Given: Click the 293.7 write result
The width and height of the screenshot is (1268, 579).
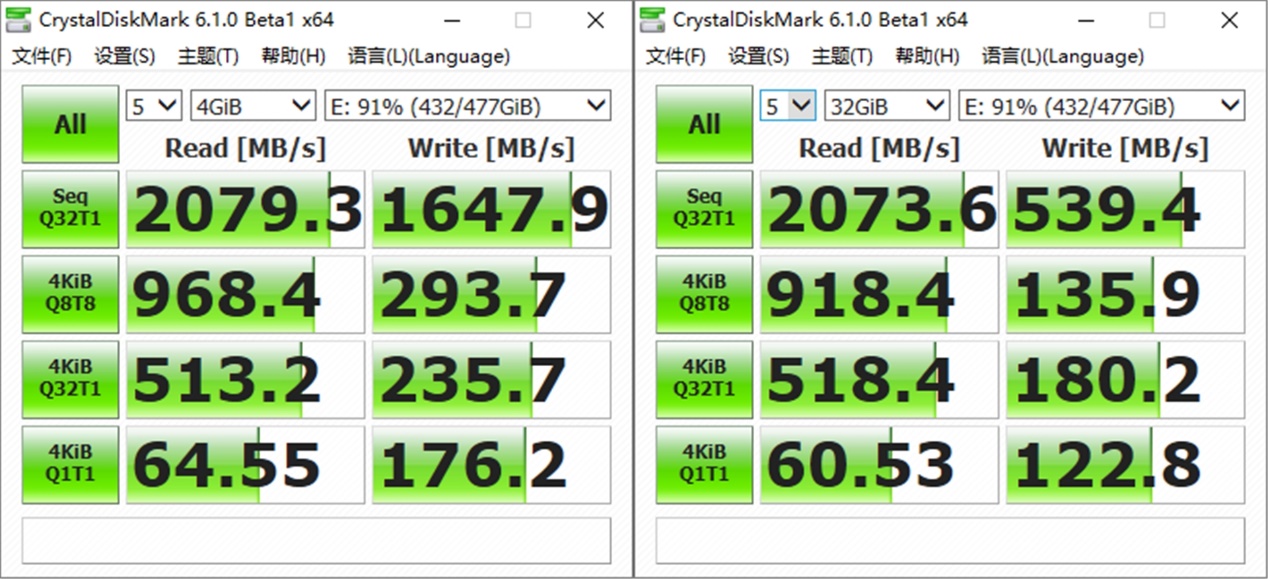Looking at the screenshot, I should (491, 294).
